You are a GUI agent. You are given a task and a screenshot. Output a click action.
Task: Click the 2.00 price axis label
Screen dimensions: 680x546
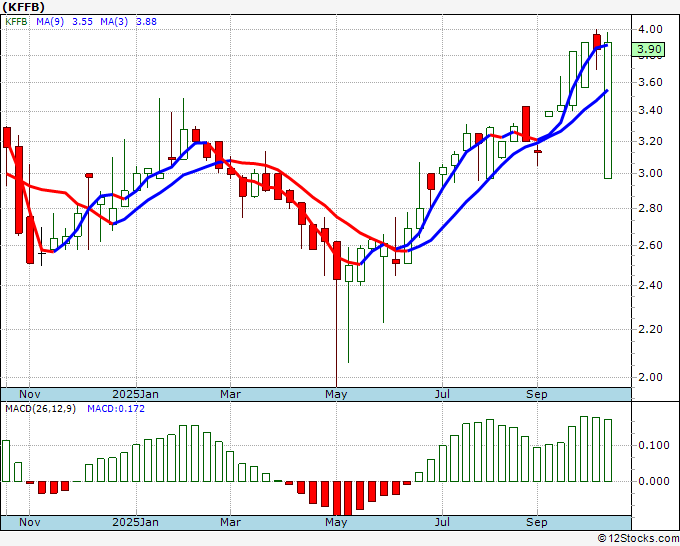click(x=650, y=377)
